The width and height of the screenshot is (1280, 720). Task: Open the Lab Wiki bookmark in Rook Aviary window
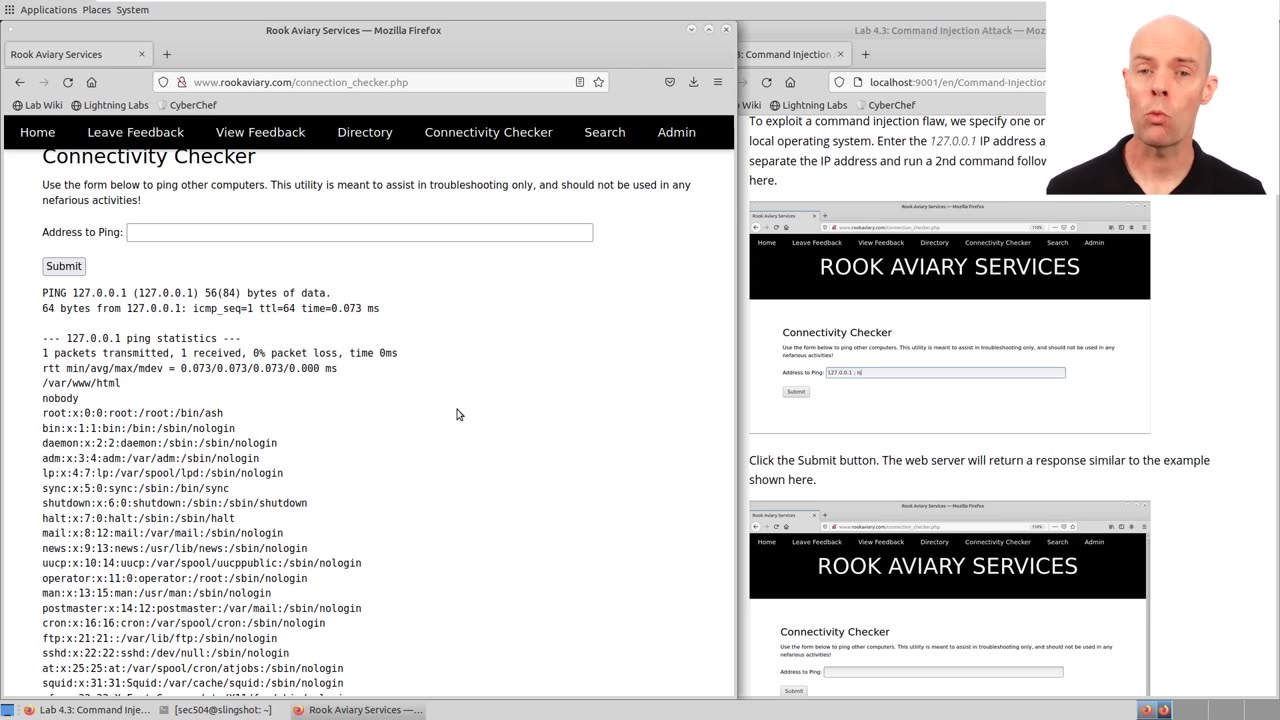(38, 105)
